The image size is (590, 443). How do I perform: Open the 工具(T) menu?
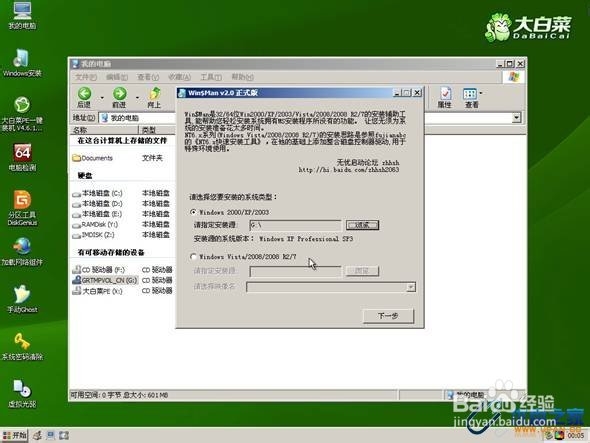click(211, 77)
